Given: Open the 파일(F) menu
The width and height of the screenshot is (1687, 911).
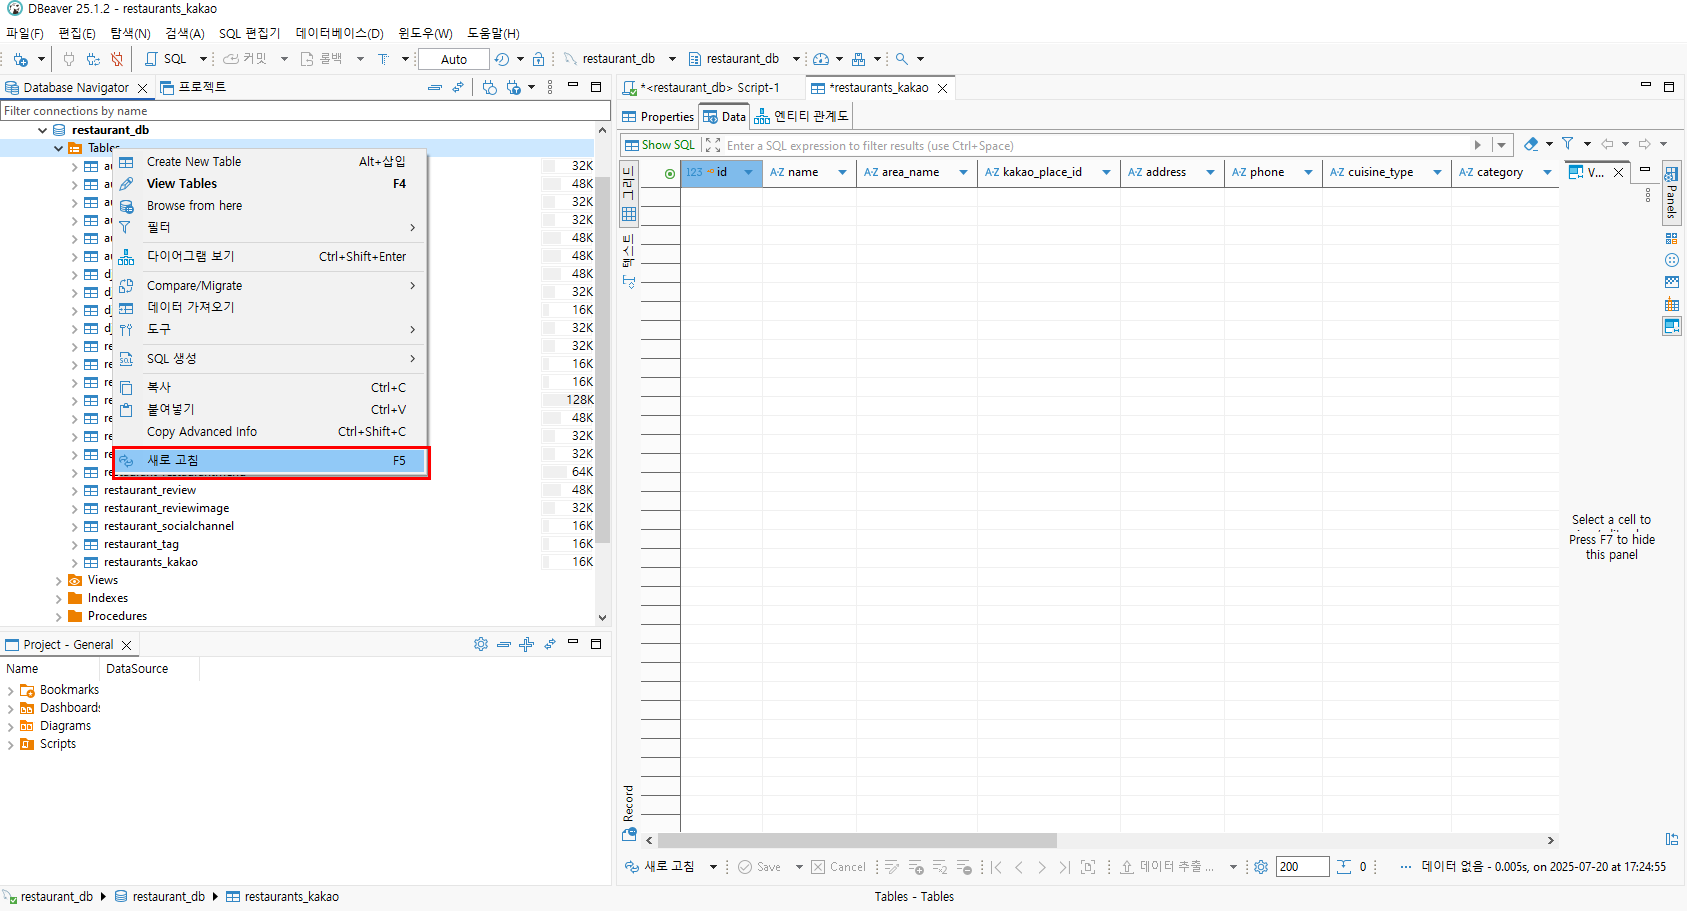Looking at the screenshot, I should [25, 33].
